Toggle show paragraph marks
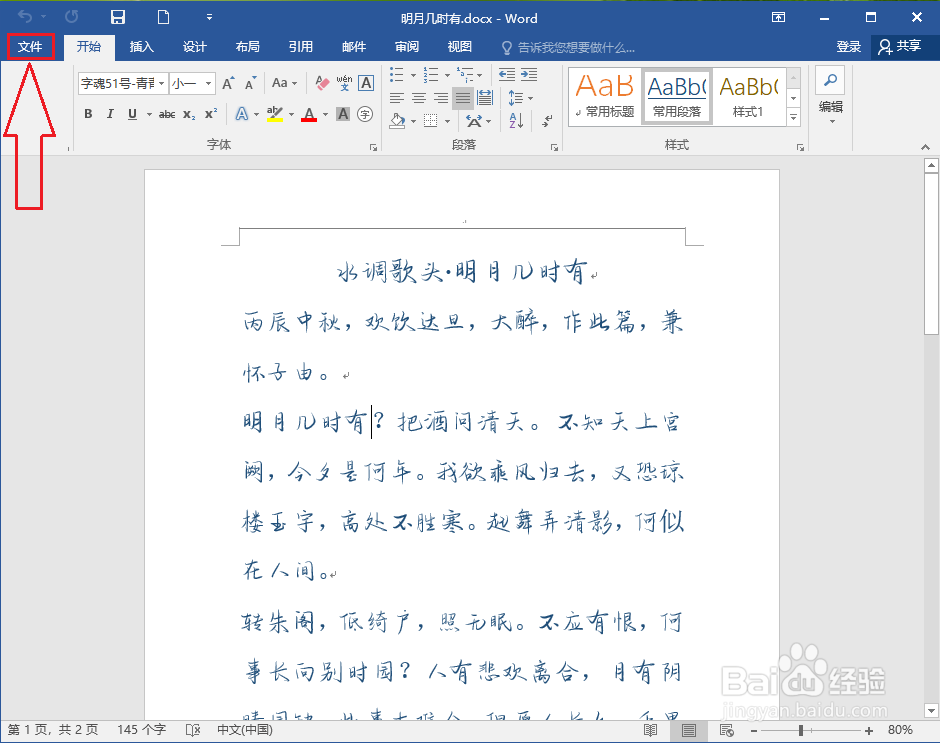Image resolution: width=940 pixels, height=743 pixels. 547,122
